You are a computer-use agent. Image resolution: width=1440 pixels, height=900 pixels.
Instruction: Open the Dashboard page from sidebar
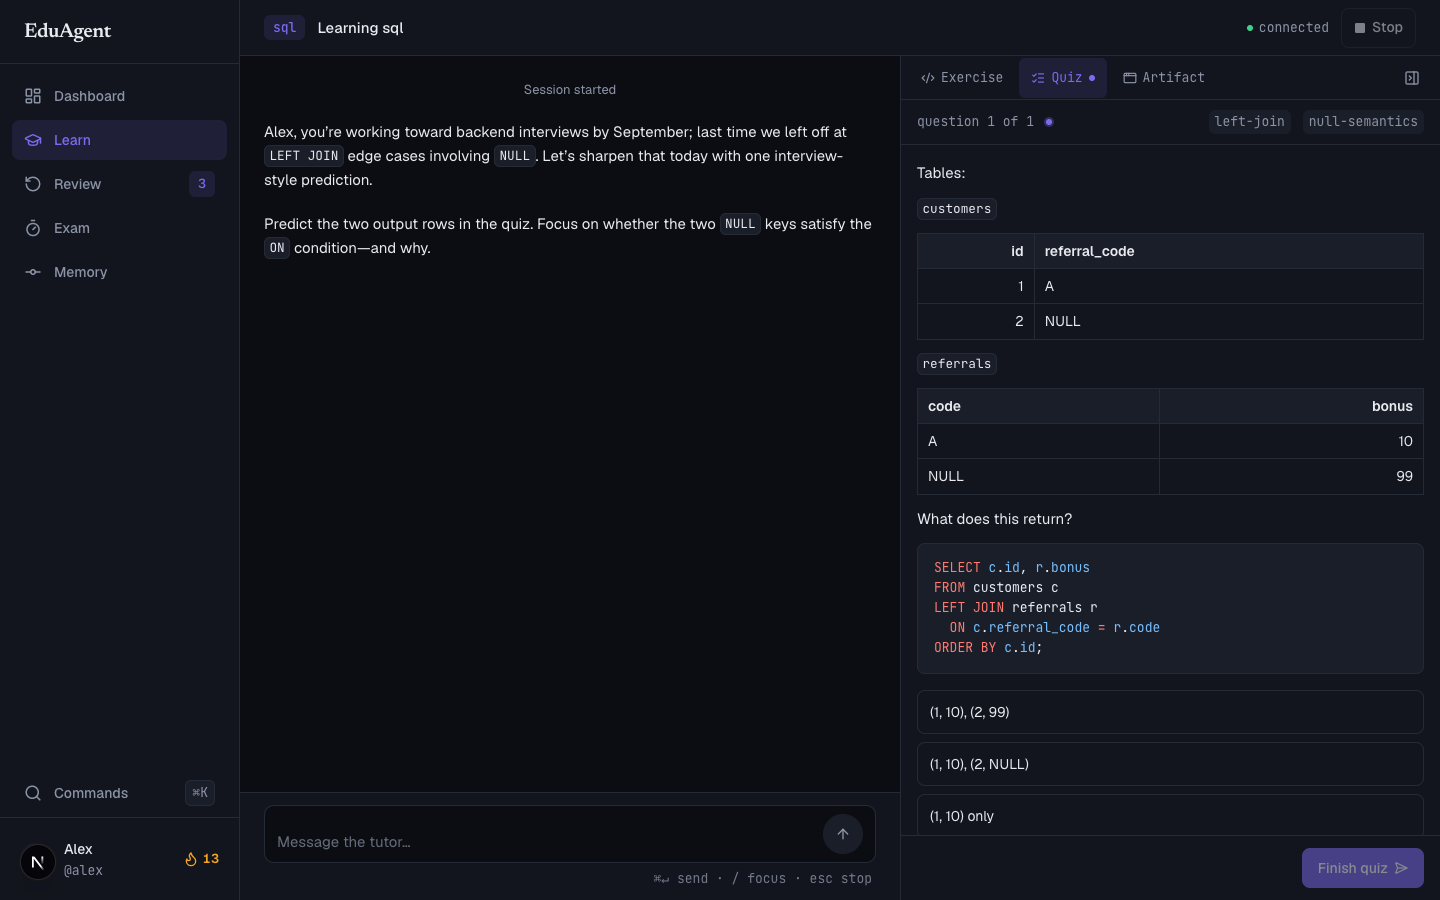(119, 96)
